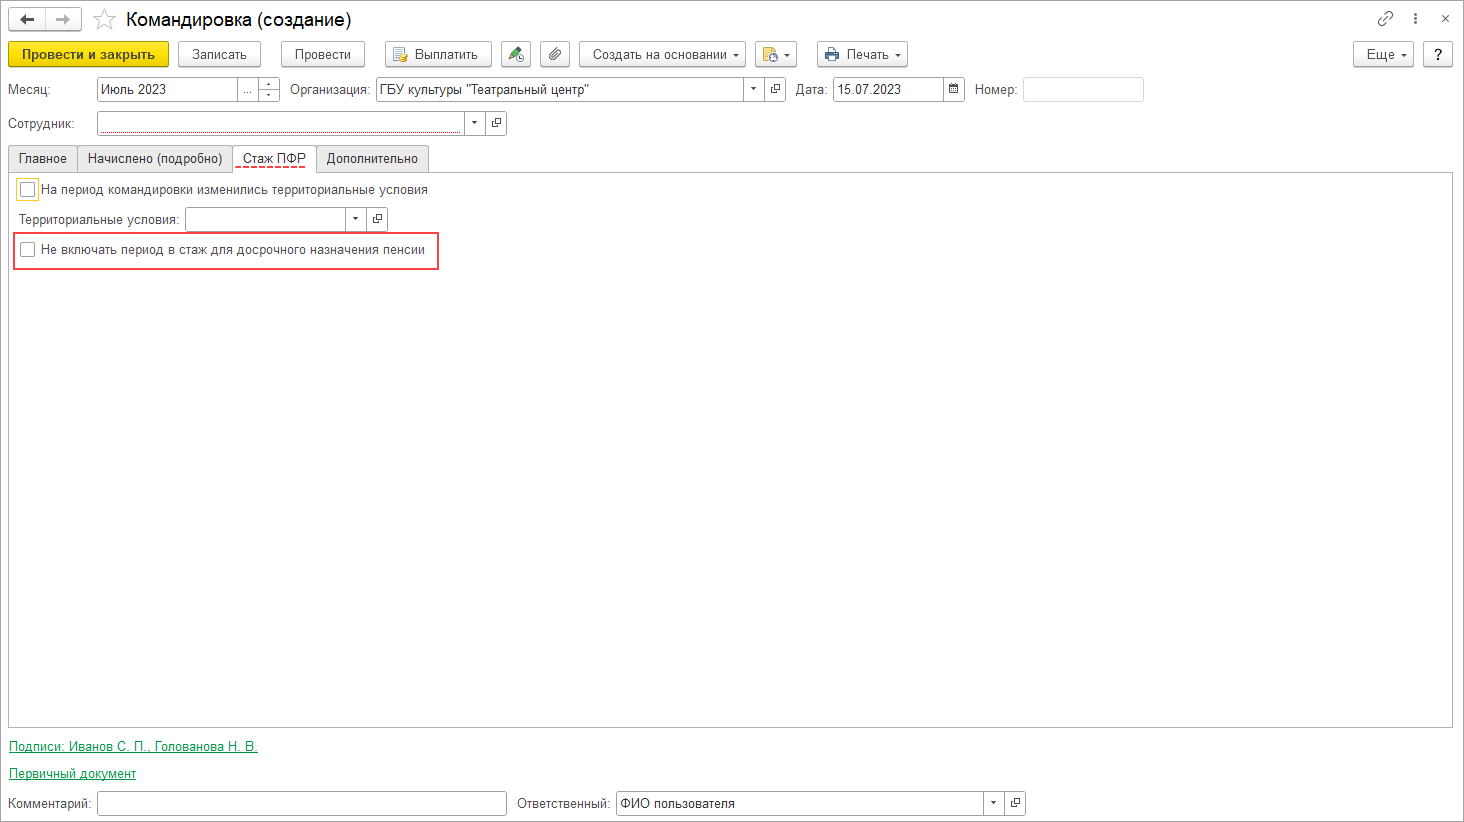Image resolution: width=1464 pixels, height=822 pixels.
Task: Close the Командировка form window
Action: 1445,19
